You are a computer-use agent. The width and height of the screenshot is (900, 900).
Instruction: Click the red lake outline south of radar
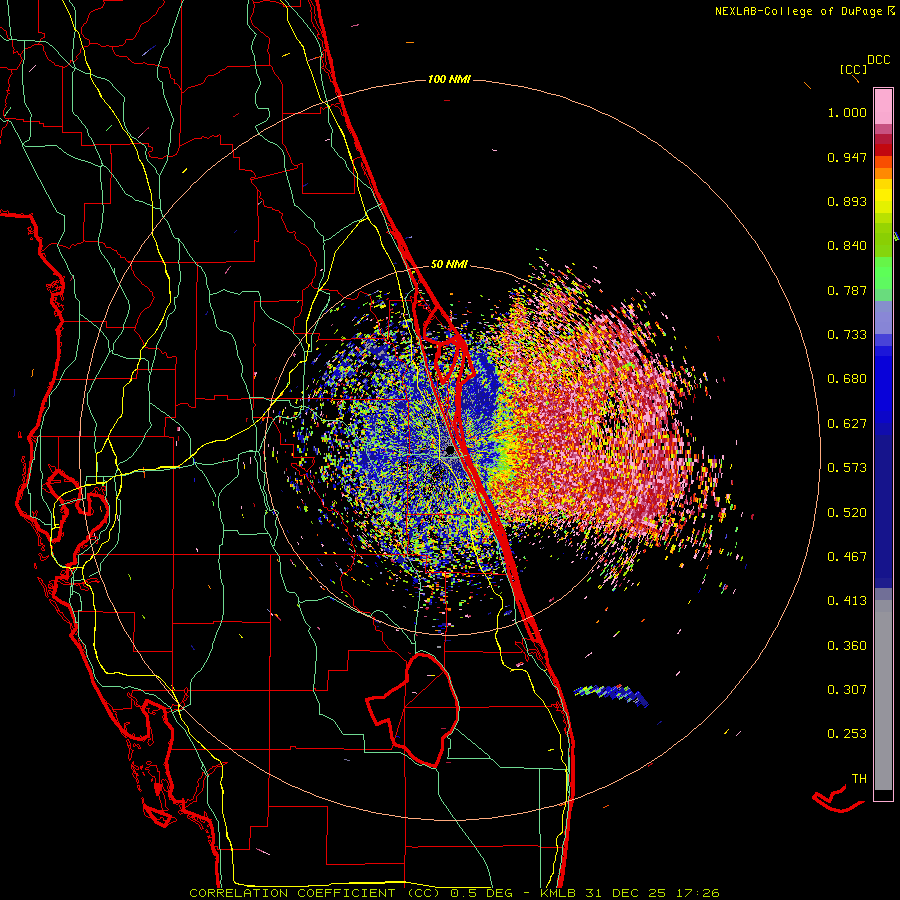(x=414, y=709)
